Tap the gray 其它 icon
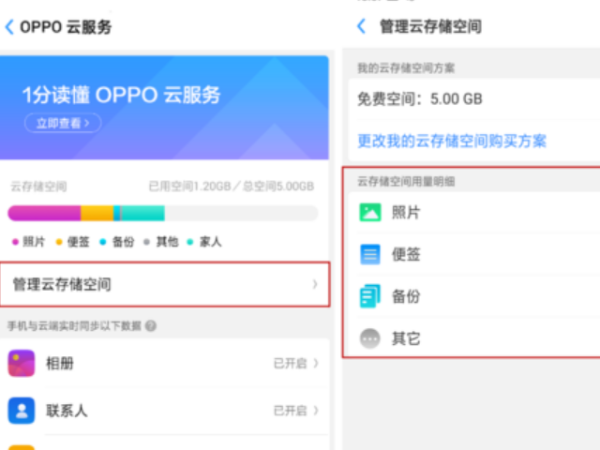 pyautogui.click(x=371, y=339)
